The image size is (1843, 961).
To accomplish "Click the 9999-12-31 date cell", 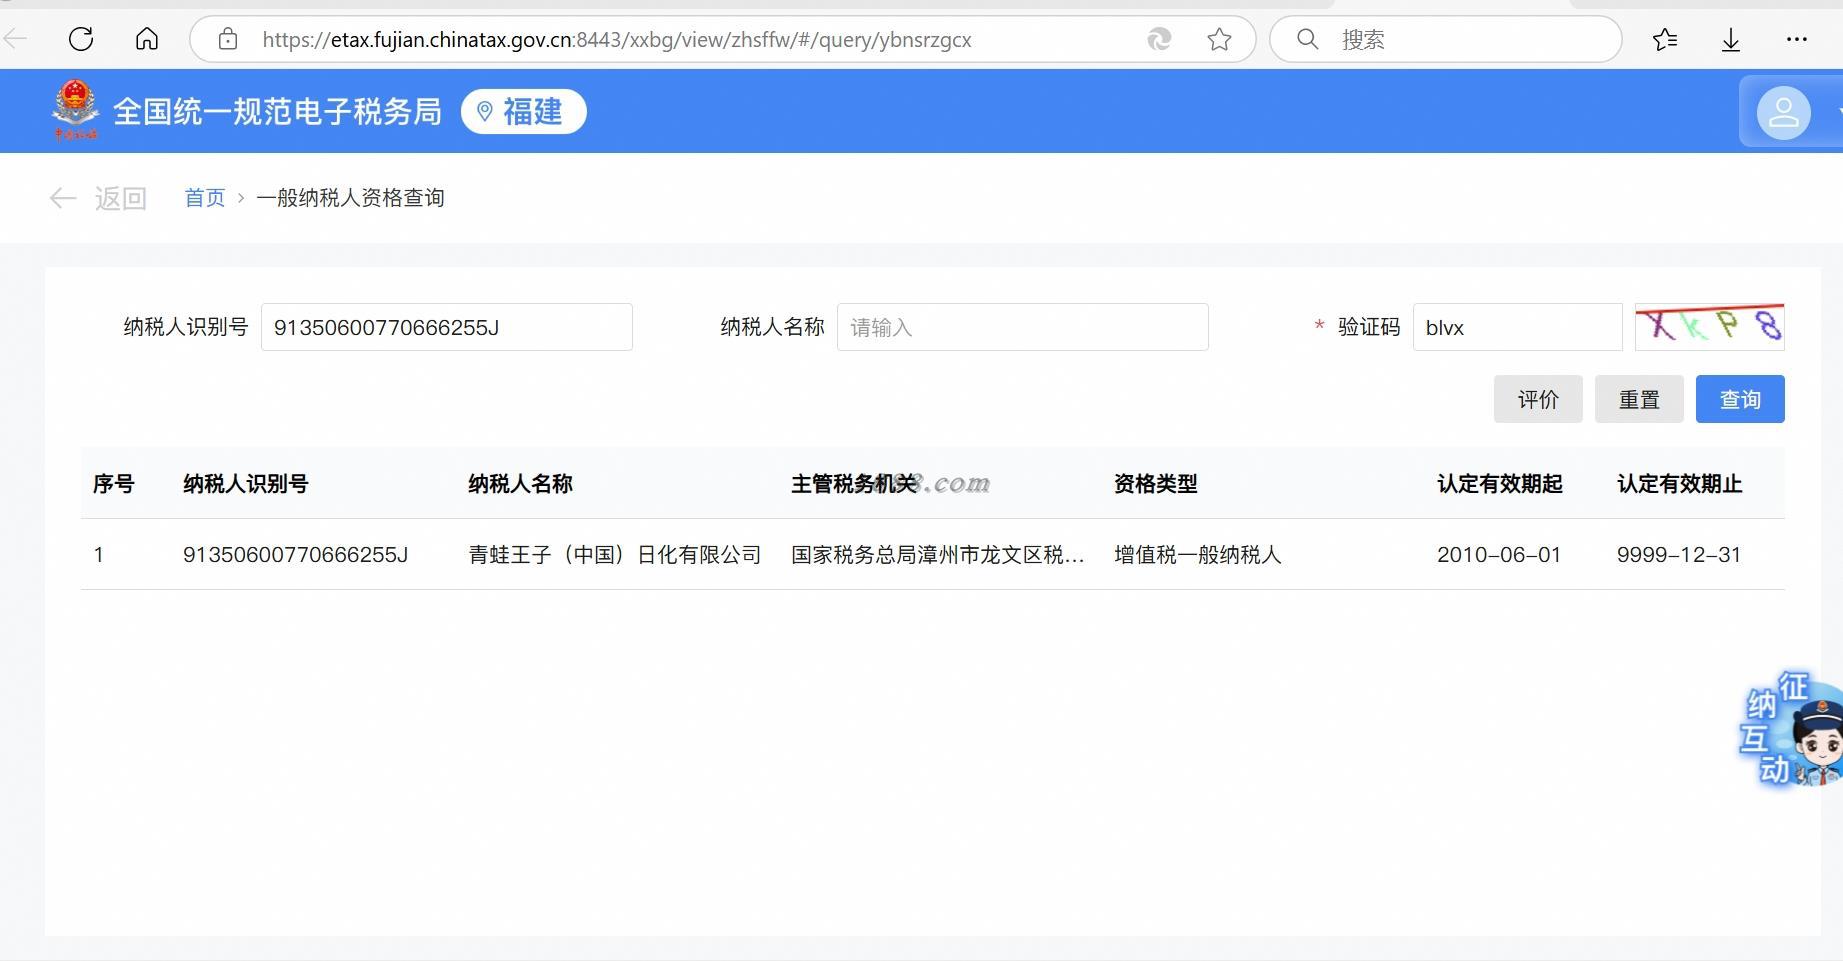I will pyautogui.click(x=1679, y=555).
